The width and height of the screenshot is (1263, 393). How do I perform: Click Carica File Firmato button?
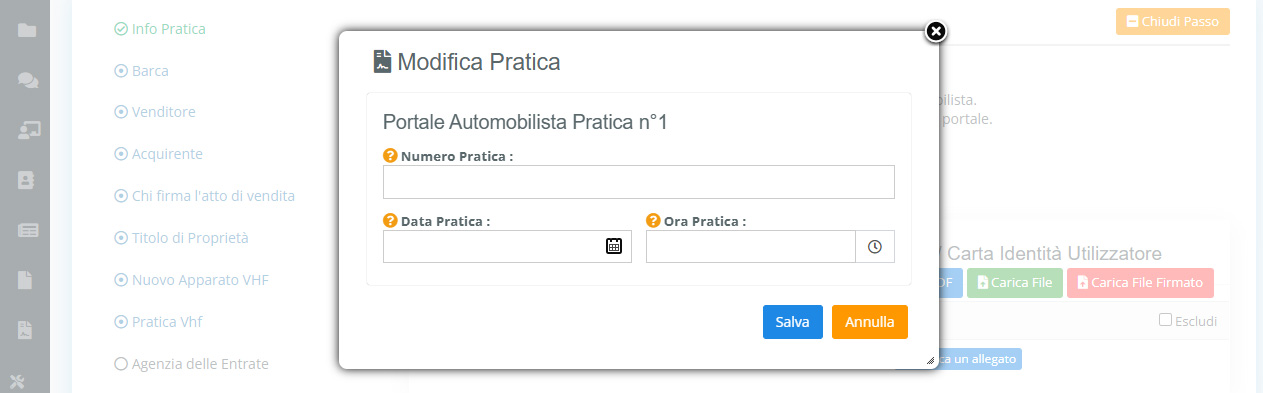click(1140, 283)
